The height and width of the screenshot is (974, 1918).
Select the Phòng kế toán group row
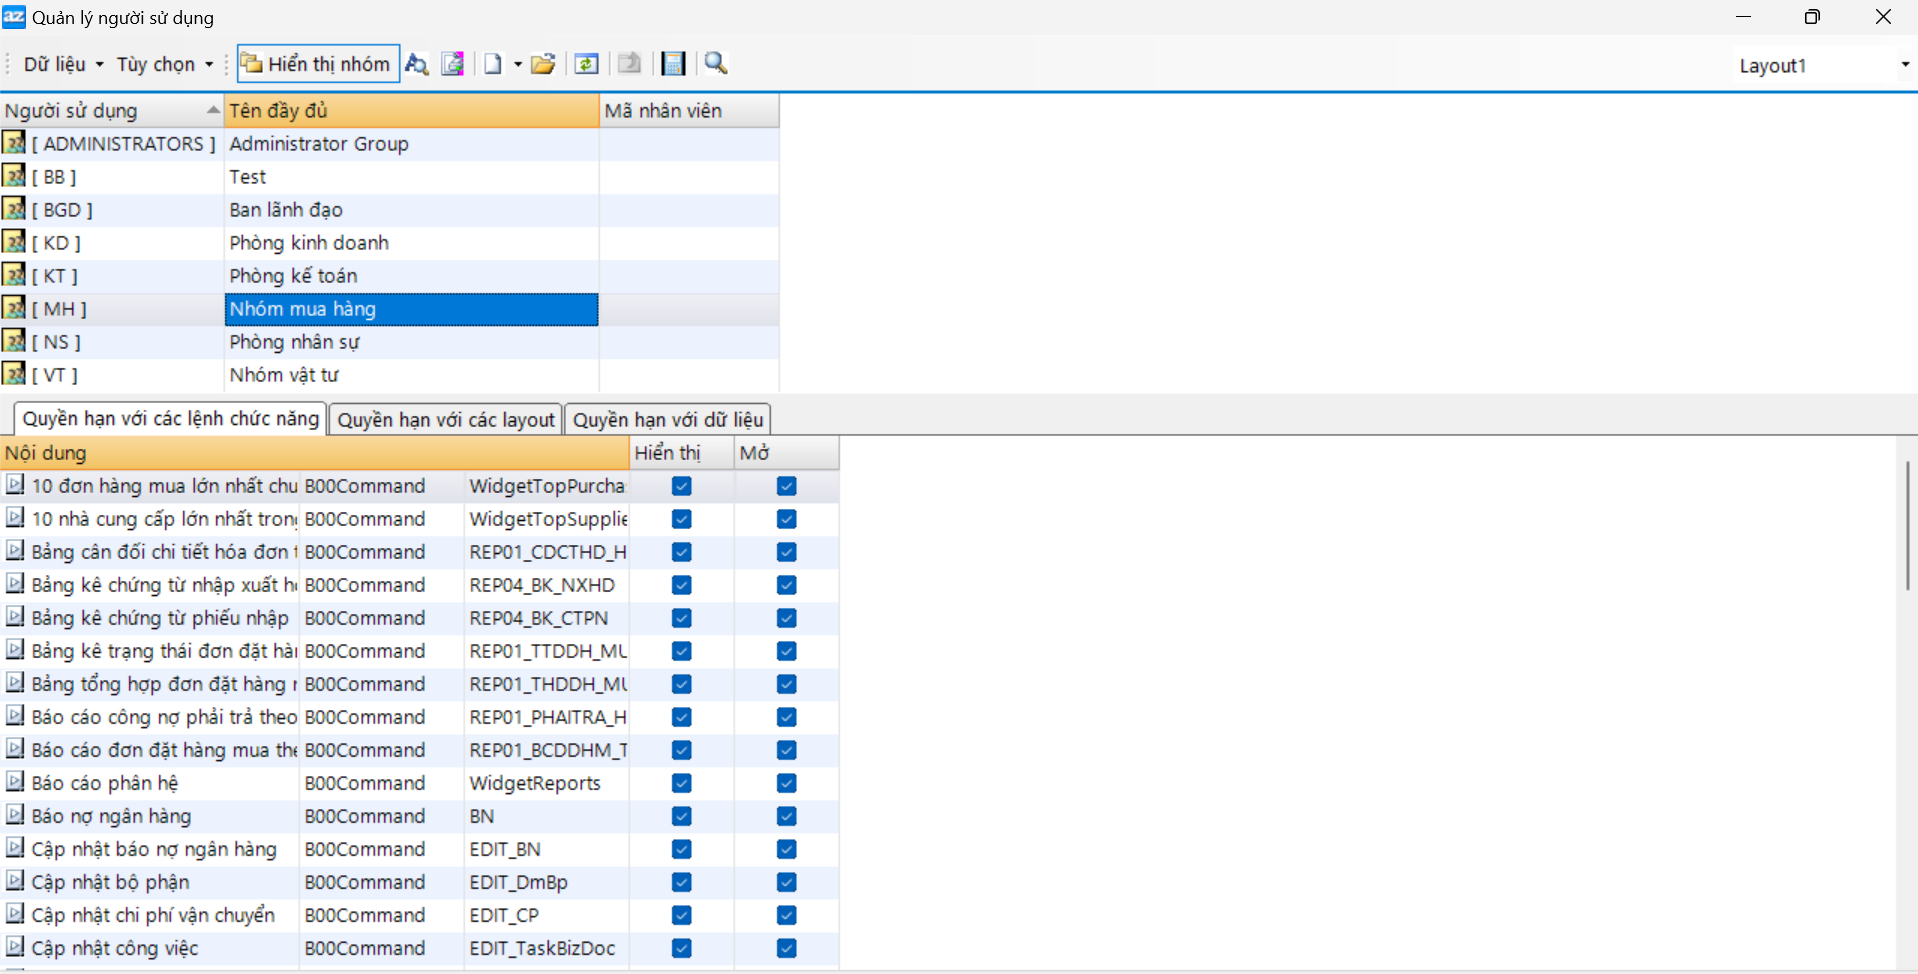point(293,276)
